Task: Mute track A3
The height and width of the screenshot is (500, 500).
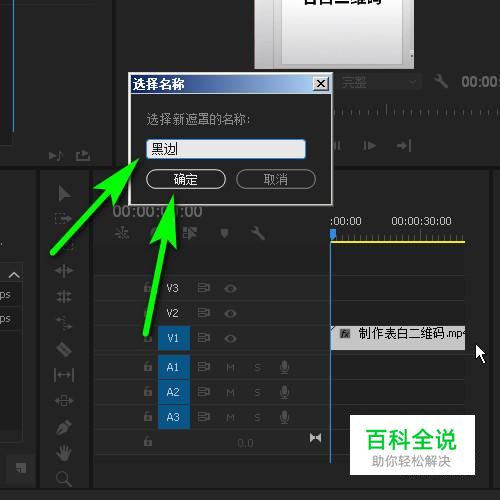Action: [x=230, y=418]
